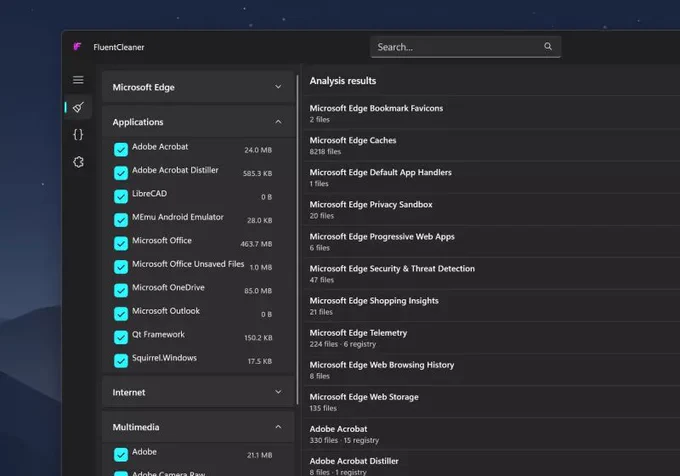Screen dimensions: 680x476
Task: Select the Adobe Acrobat analysis result
Action: click(x=492, y=434)
